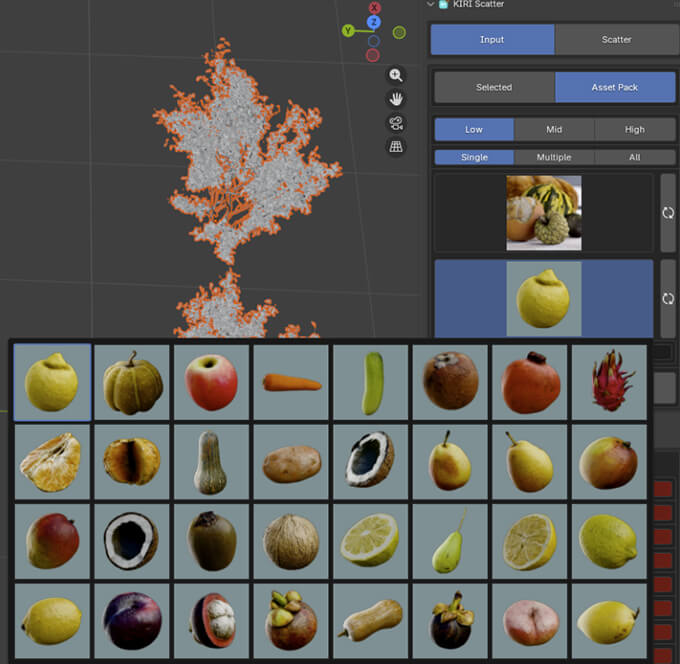Image resolution: width=680 pixels, height=664 pixels.
Task: Collapse the KIRI Scatter panel
Action: (431, 4)
